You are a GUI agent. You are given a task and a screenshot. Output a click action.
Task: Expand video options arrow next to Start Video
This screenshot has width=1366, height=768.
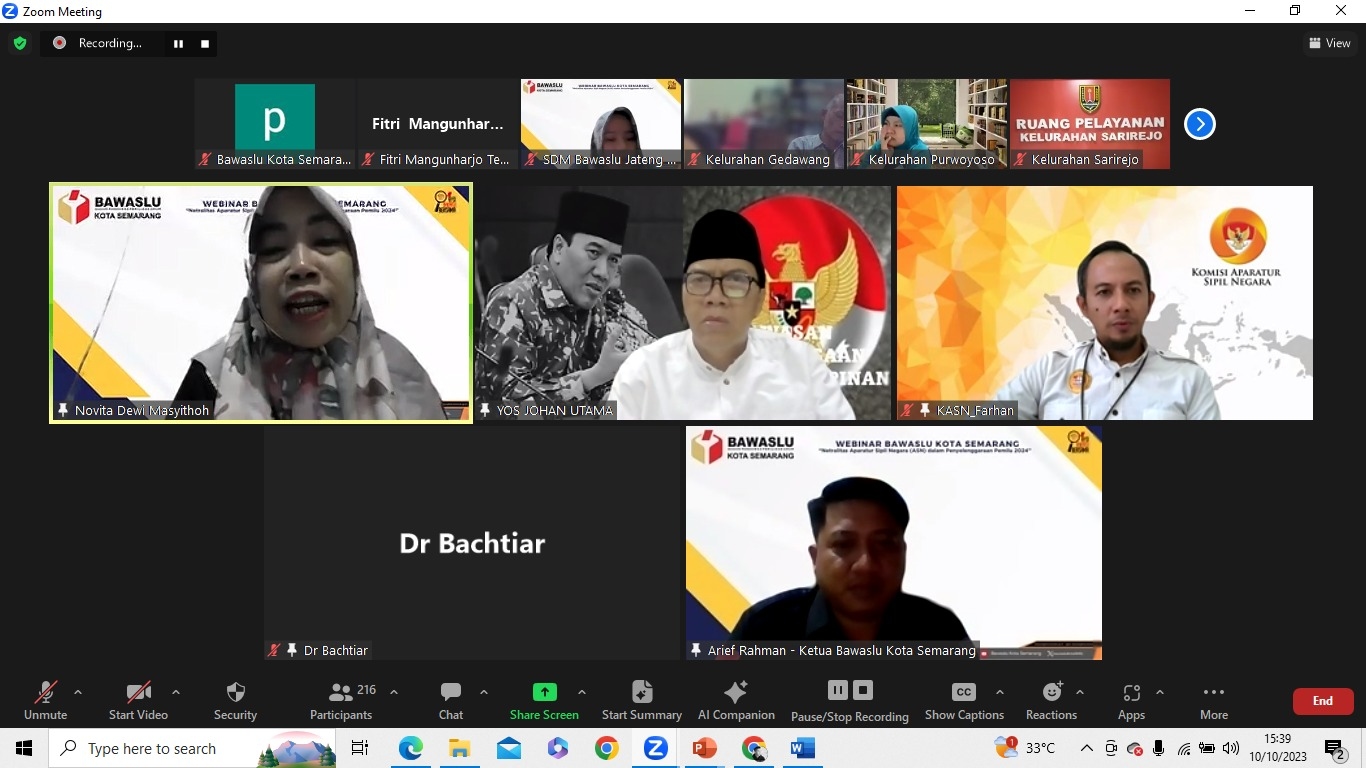pos(176,692)
